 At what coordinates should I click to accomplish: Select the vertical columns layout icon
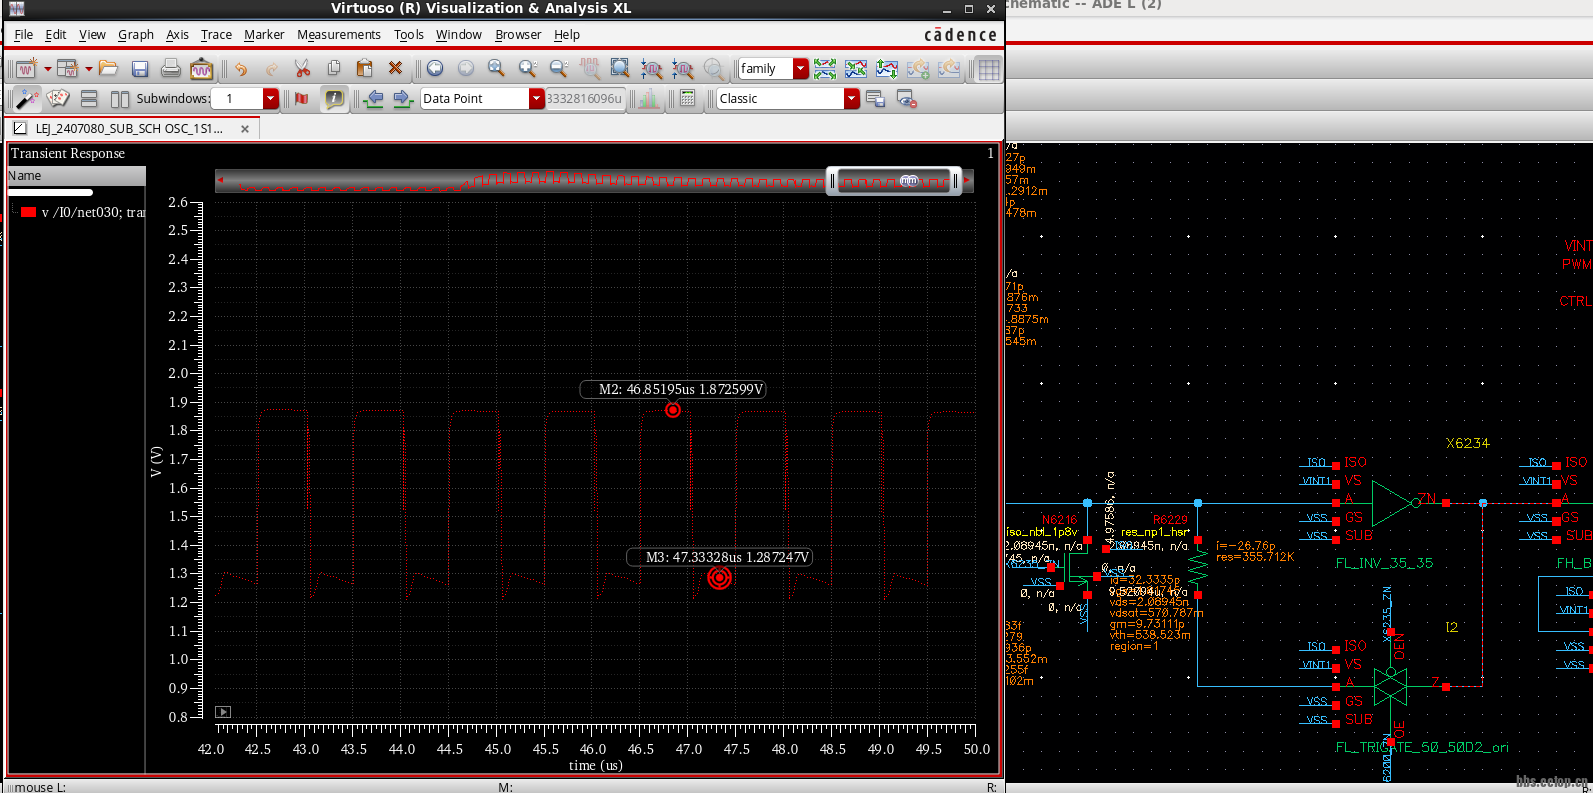point(119,99)
